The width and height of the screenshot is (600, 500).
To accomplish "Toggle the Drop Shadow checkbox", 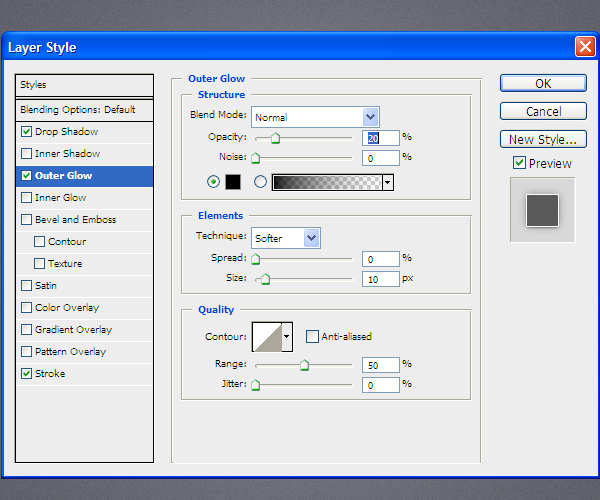I will tap(26, 132).
